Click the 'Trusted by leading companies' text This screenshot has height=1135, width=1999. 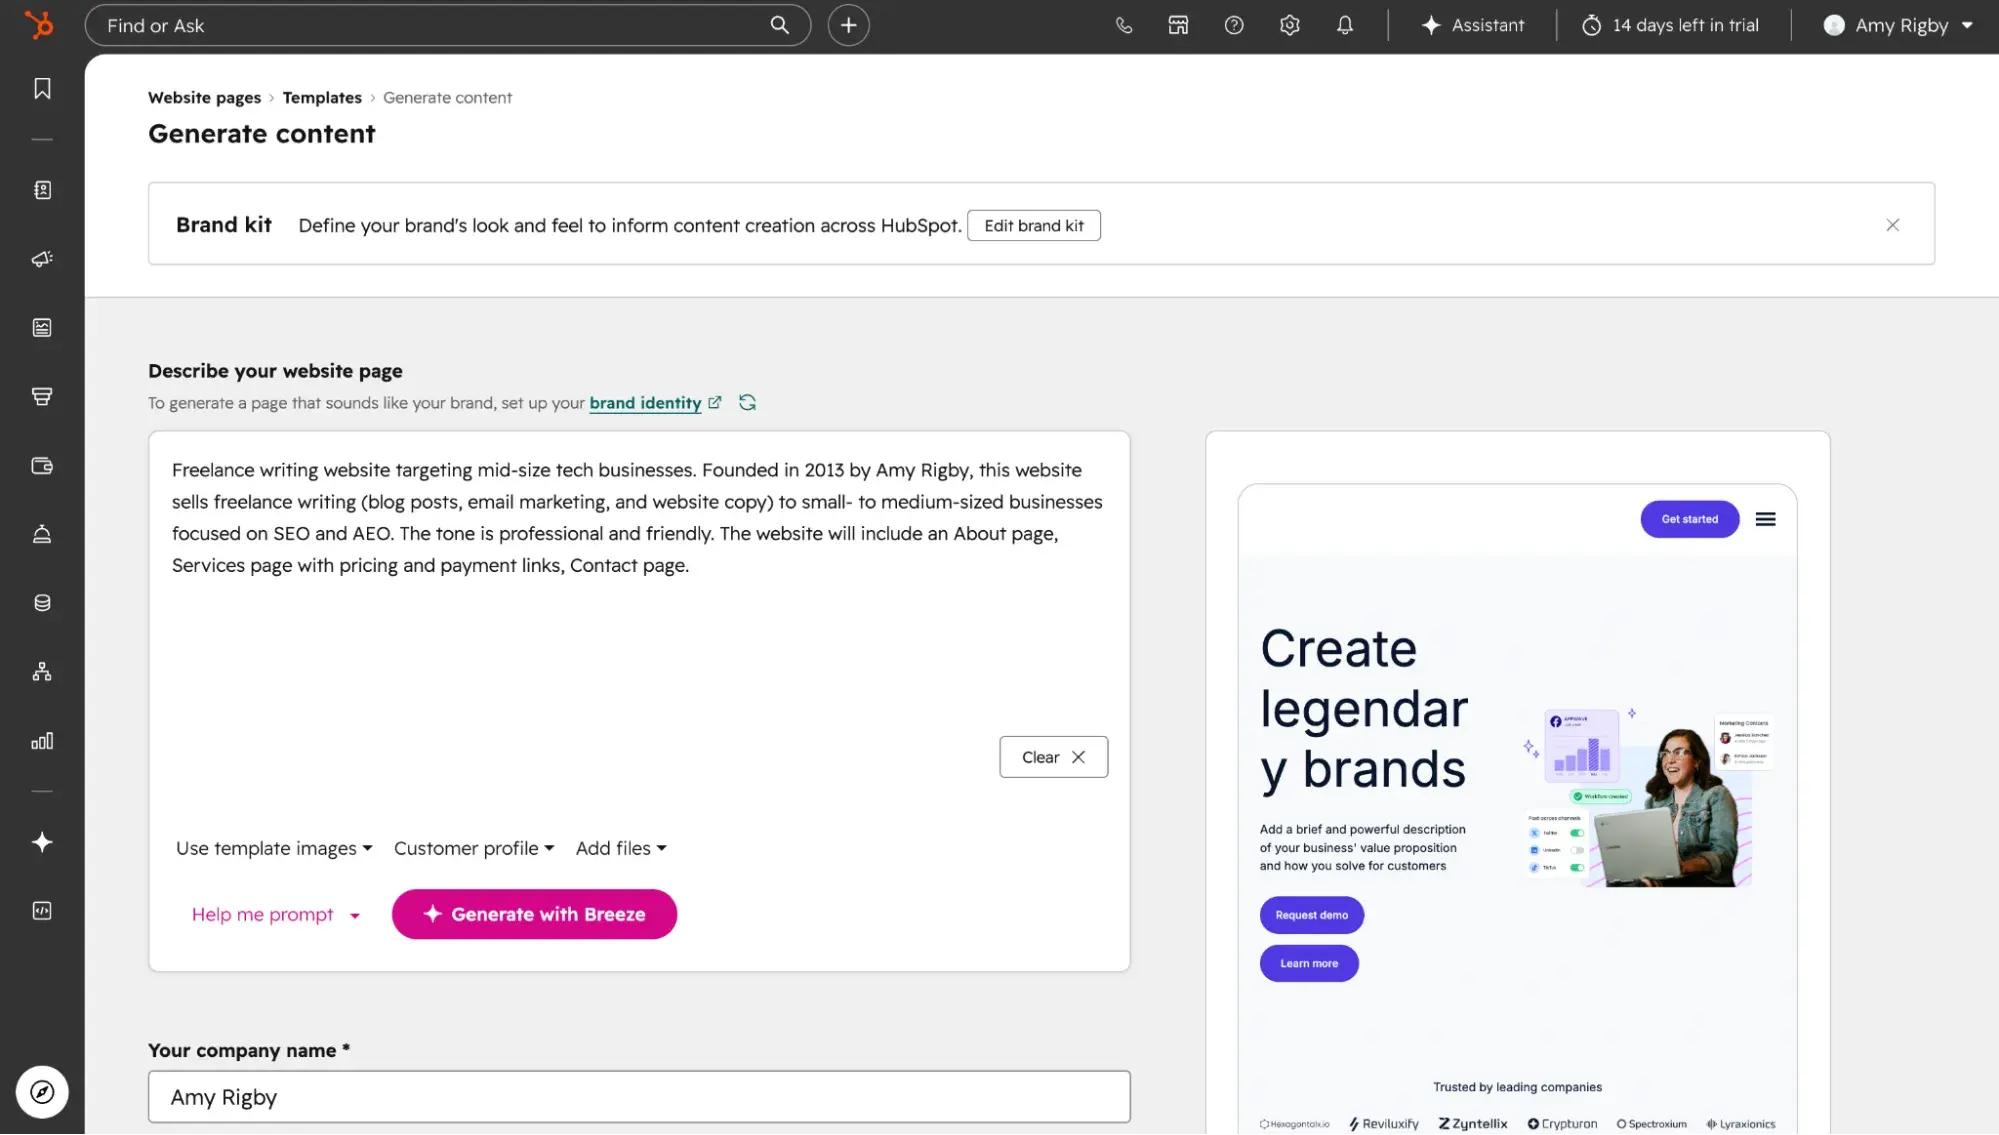click(x=1517, y=1088)
